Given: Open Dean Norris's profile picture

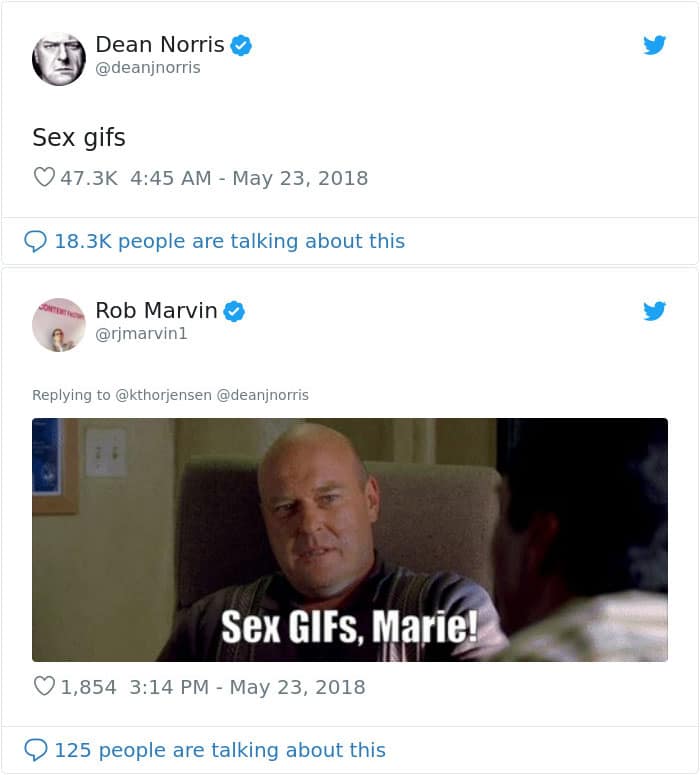Looking at the screenshot, I should pyautogui.click(x=58, y=58).
